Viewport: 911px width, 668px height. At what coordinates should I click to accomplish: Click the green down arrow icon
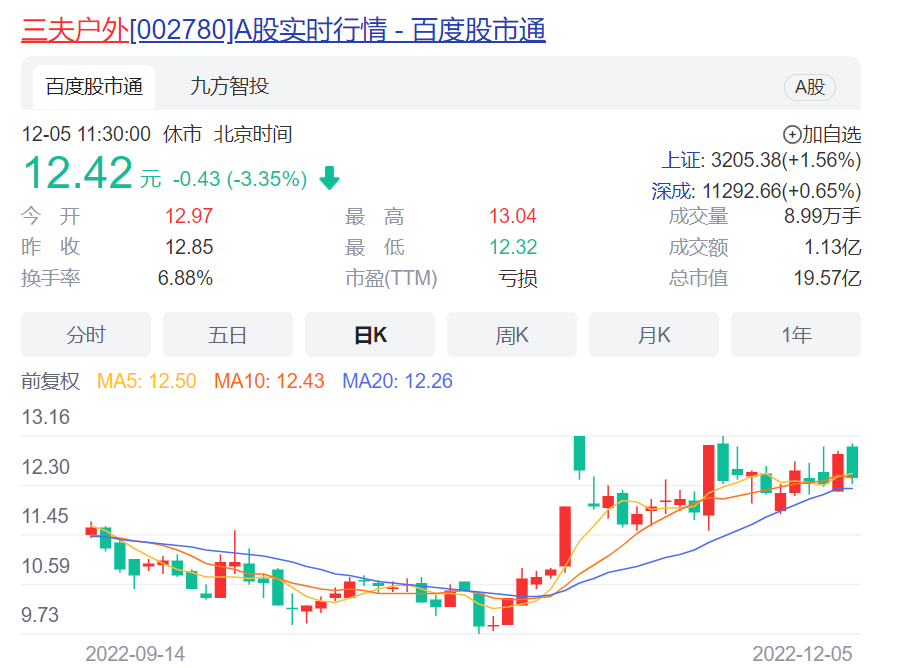point(329,179)
